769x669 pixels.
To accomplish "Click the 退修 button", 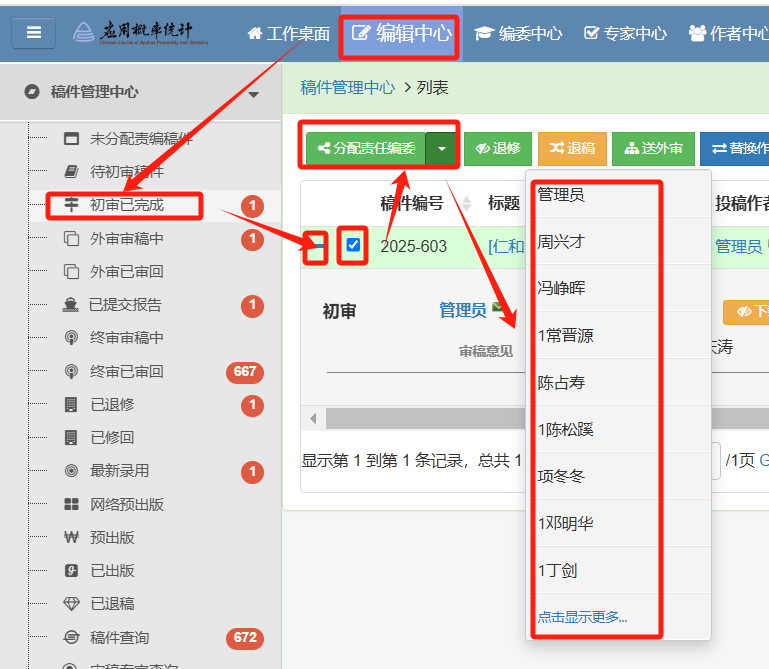I will [498, 148].
